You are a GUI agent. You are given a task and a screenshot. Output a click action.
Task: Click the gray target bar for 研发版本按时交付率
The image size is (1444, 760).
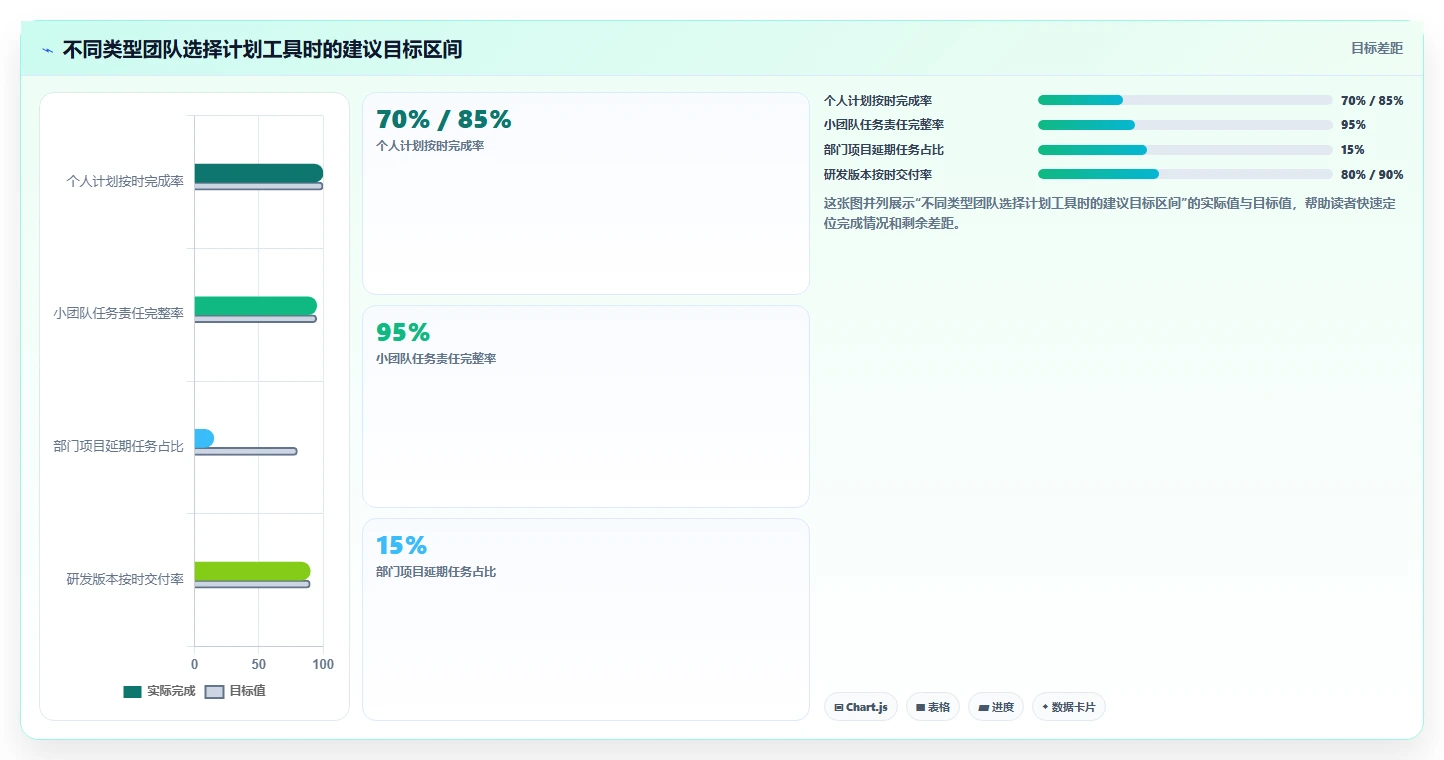coord(252,584)
